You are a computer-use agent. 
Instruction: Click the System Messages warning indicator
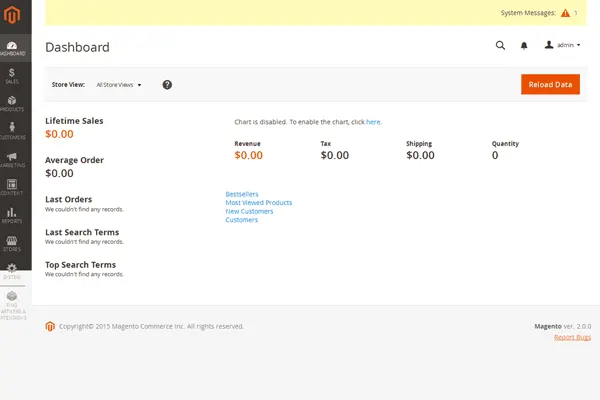point(566,13)
